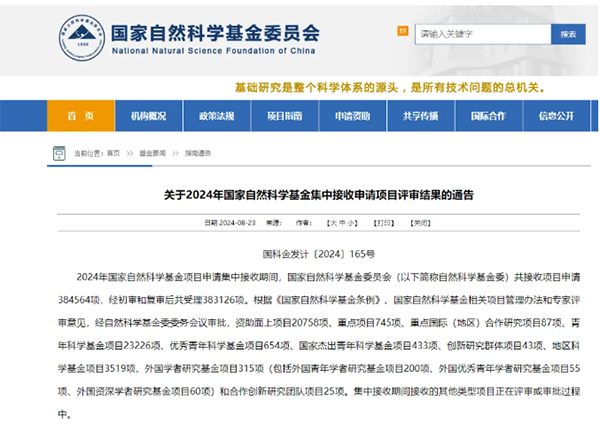Open the 首页 home tab

81,116
